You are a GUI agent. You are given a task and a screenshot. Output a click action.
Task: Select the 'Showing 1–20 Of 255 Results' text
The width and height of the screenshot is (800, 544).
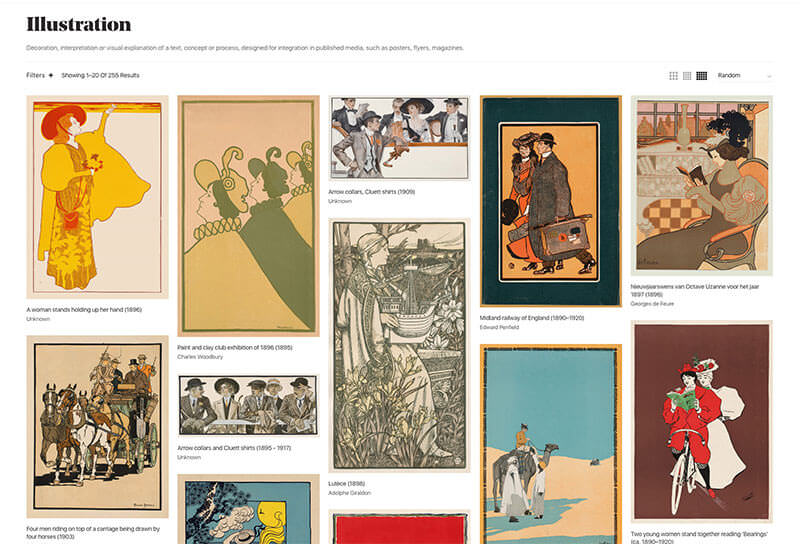[x=101, y=75]
